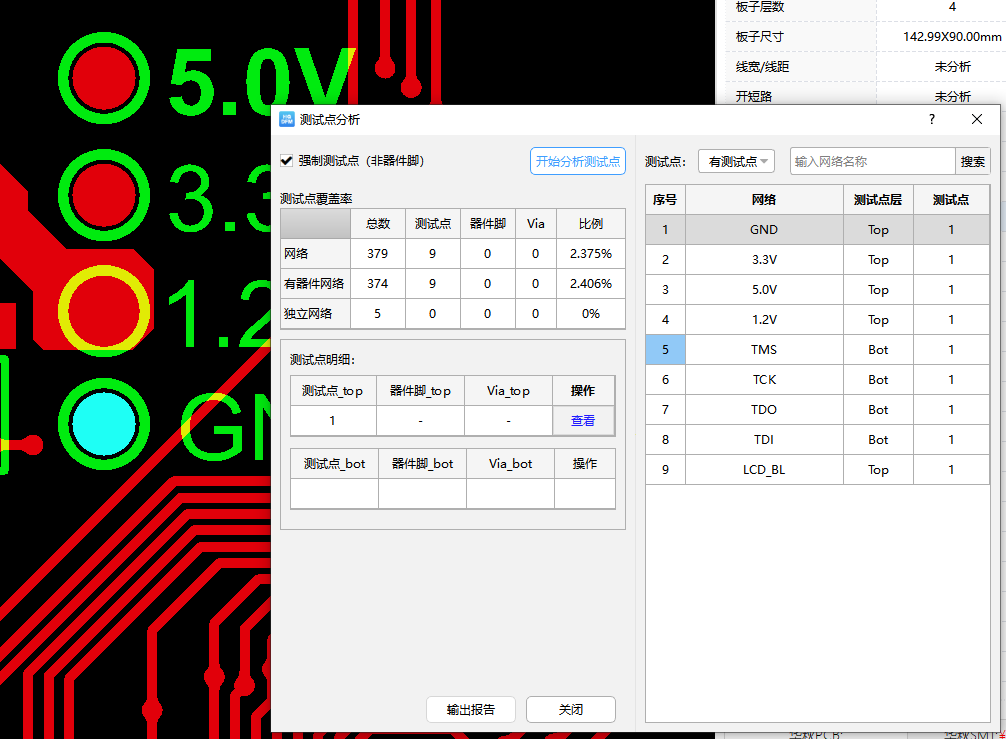The height and width of the screenshot is (739, 1006).
Task: Click the 测试点层 column header
Action: [878, 199]
